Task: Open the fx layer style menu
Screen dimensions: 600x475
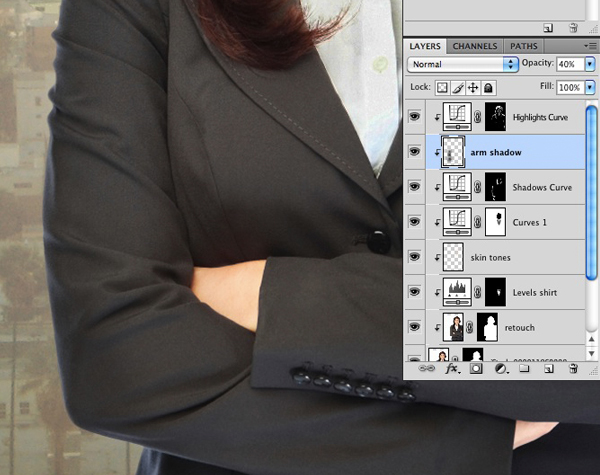Action: (x=451, y=369)
